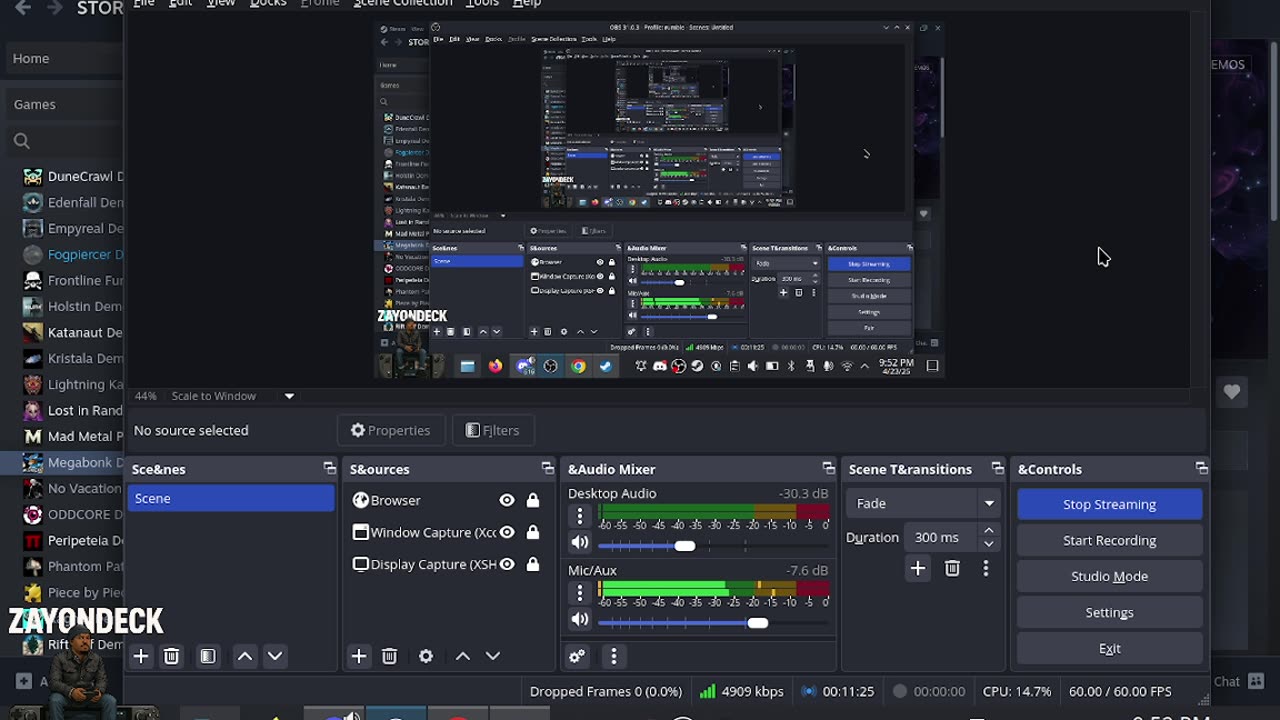Mute the Mic/Aux speaker icon
This screenshot has height=720, width=1280.
[580, 620]
